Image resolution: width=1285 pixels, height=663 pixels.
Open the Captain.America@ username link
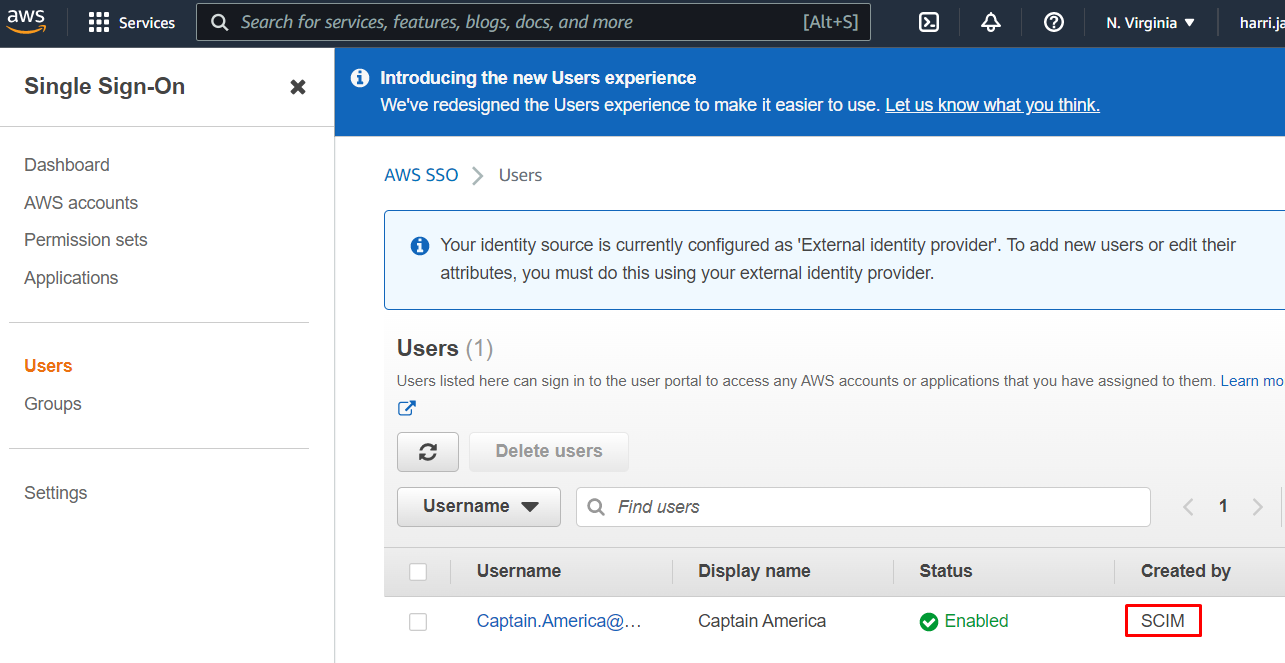558,621
